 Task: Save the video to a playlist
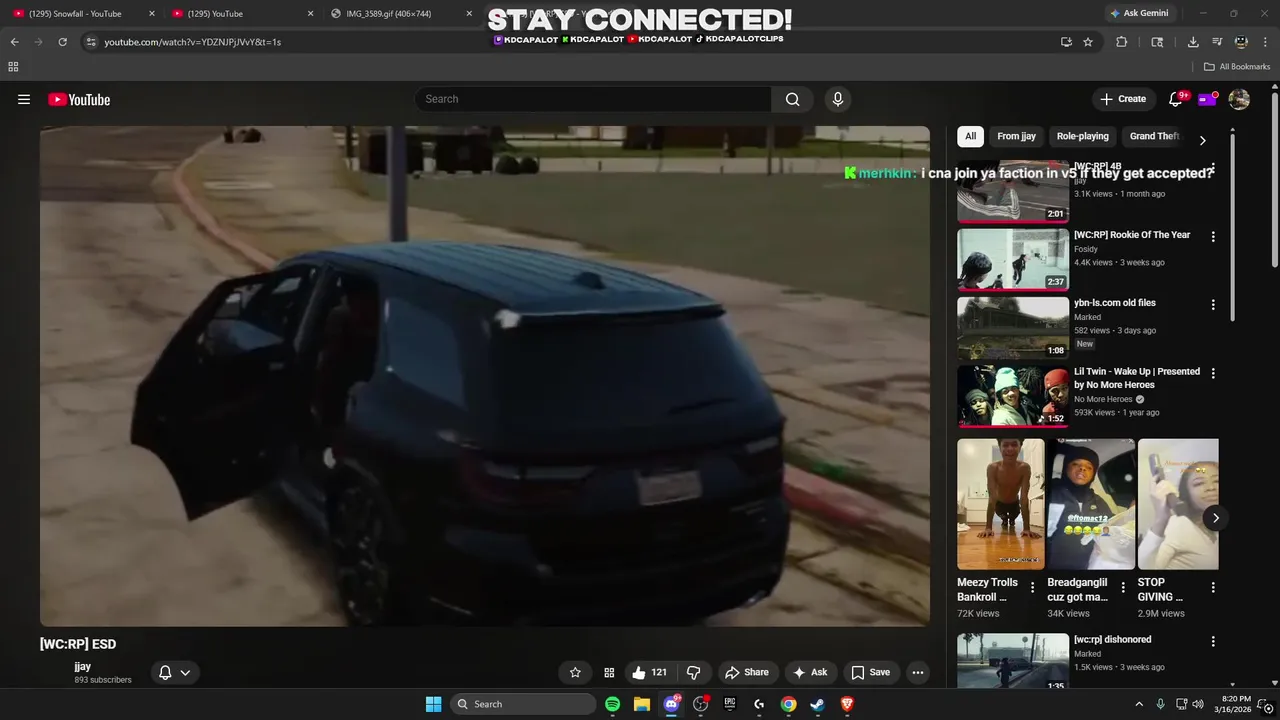pyautogui.click(x=870, y=672)
